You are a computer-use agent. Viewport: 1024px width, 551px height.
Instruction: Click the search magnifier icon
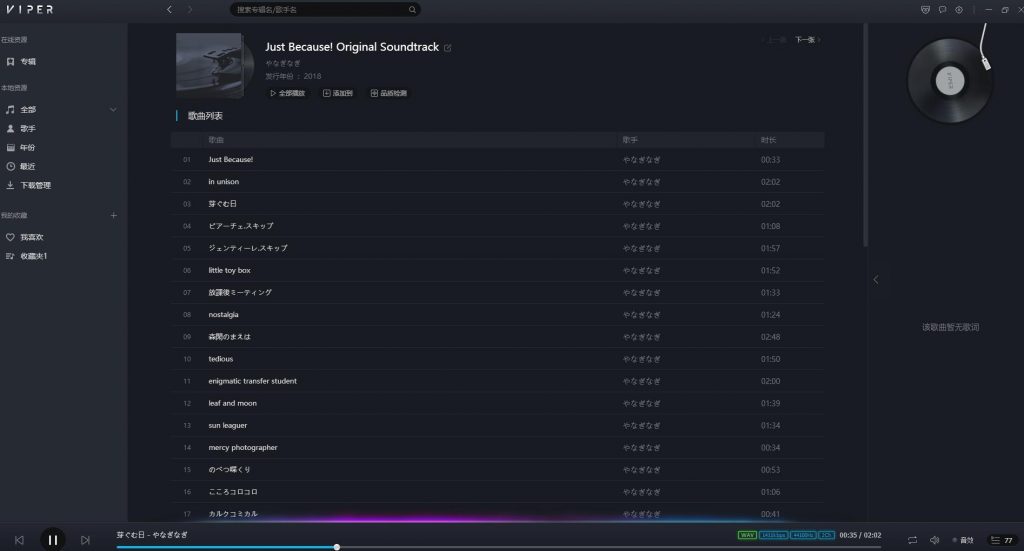412,9
